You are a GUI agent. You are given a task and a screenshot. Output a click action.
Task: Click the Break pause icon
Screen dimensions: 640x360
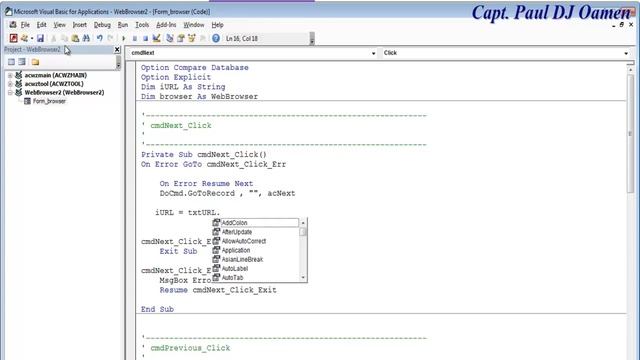[x=135, y=38]
